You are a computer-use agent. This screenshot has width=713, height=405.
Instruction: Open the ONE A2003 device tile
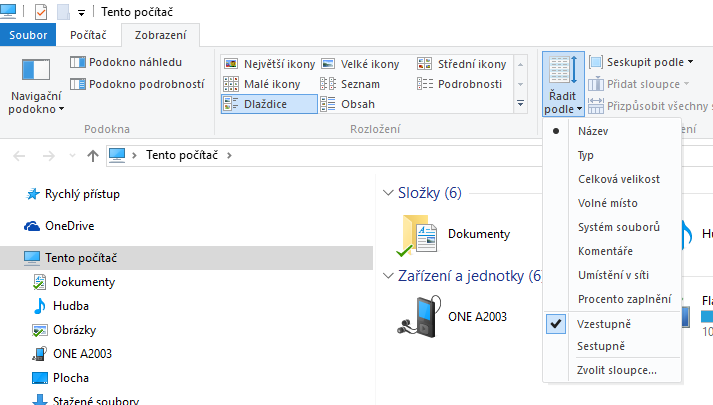tap(420, 317)
